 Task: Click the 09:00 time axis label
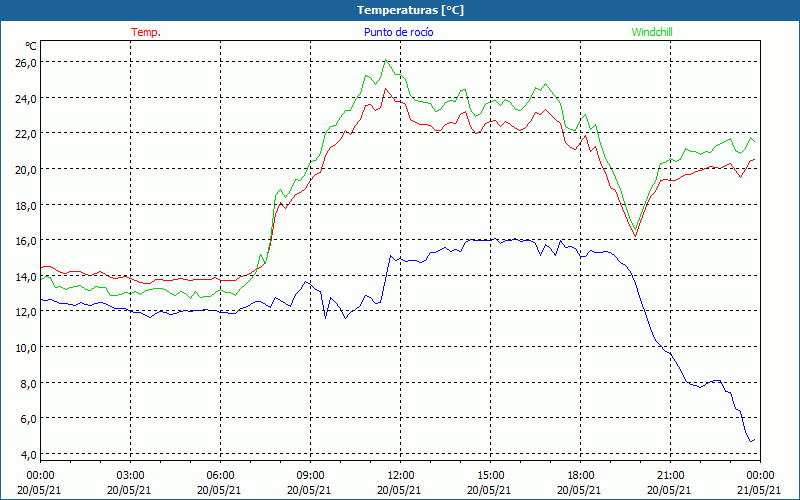[x=310, y=476]
